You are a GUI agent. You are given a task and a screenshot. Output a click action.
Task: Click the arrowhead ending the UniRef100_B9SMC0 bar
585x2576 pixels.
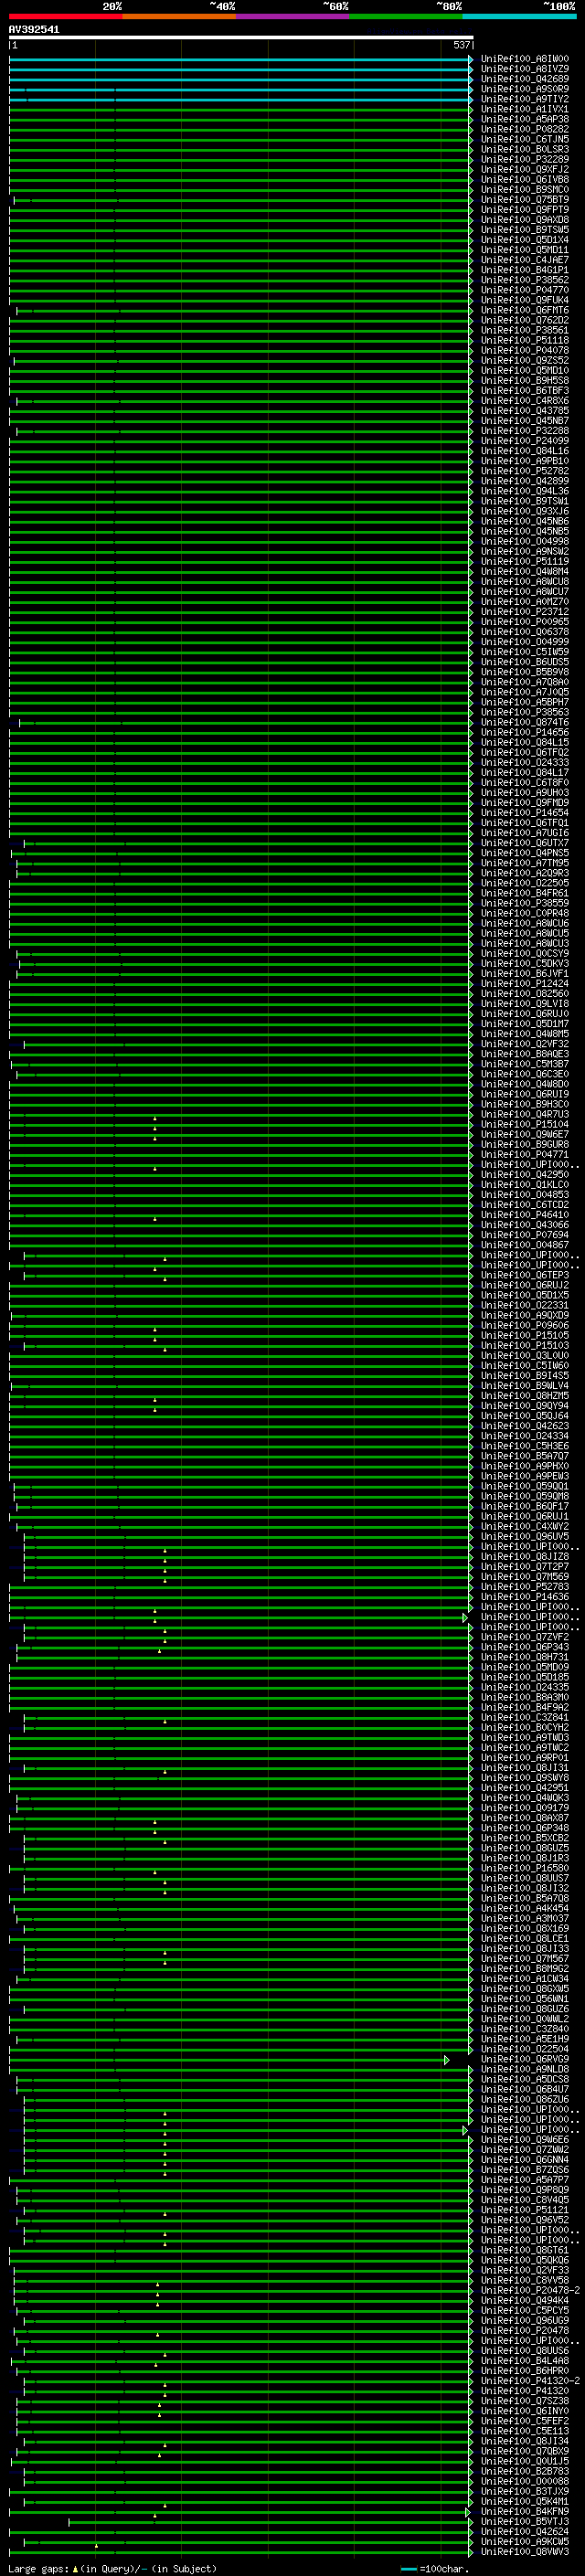(470, 190)
